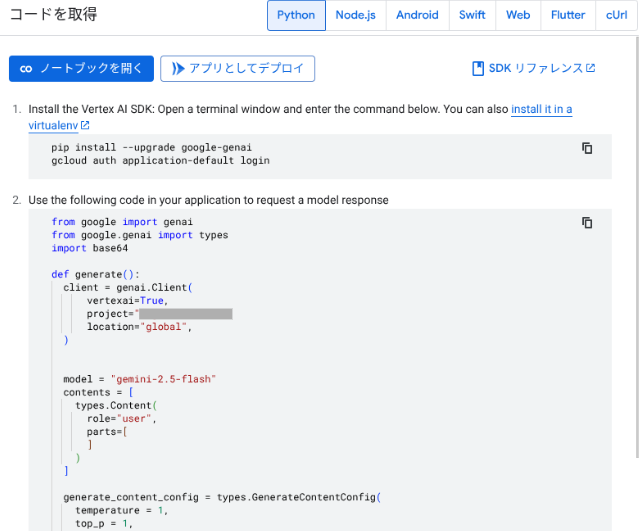
Task: Click the 'コードを取得' heading
Action: 53,14
